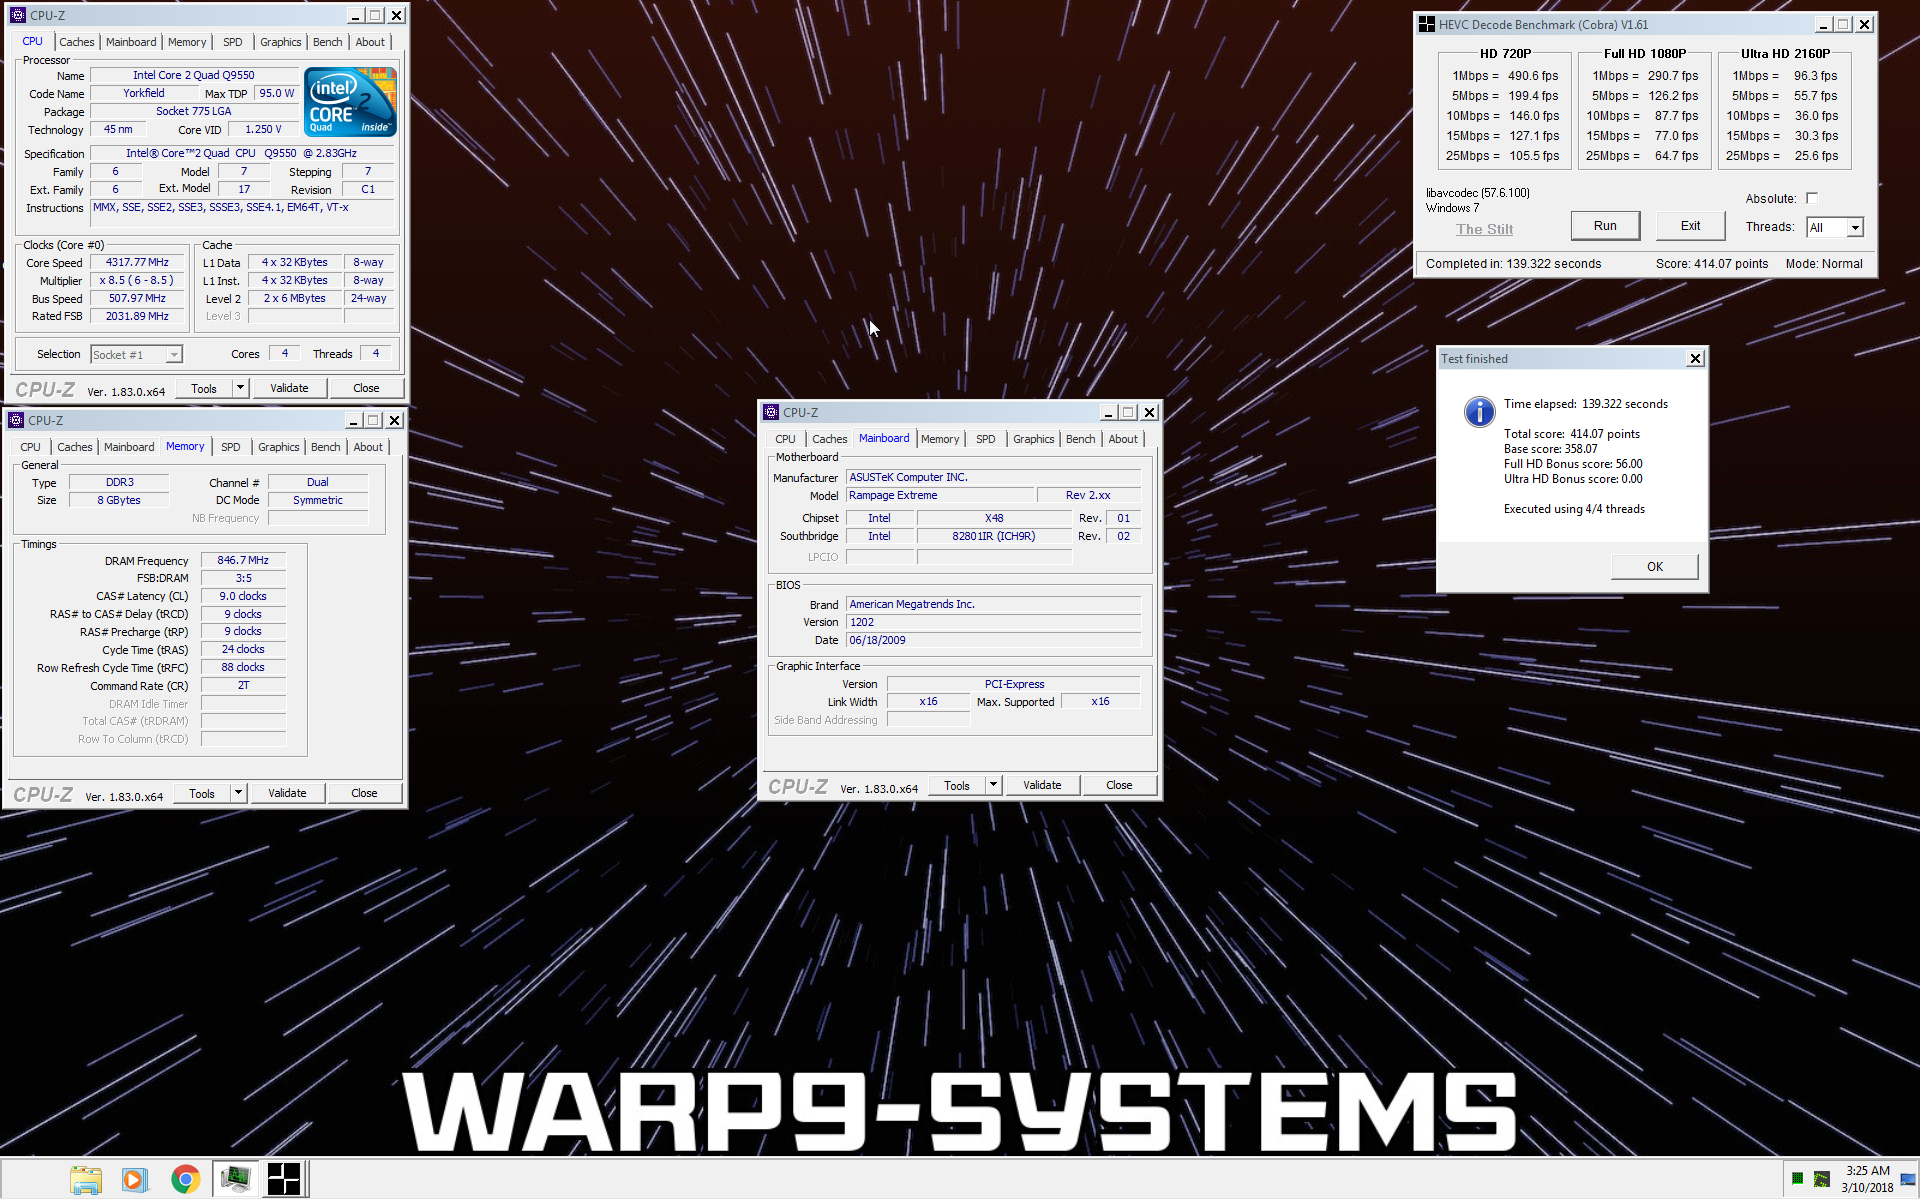
Task: Click the DRAM Frequency value field
Action: tap(243, 561)
